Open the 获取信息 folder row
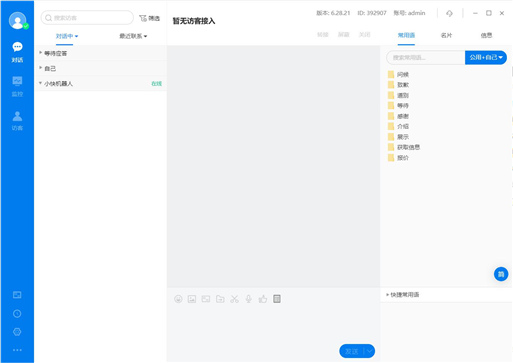 tap(404, 147)
